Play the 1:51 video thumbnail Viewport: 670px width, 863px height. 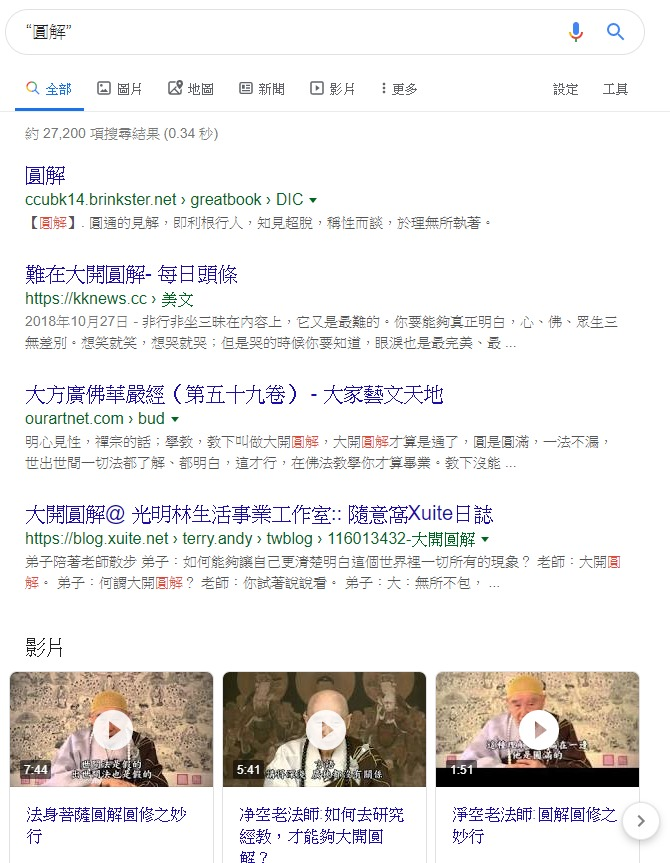[x=537, y=729]
